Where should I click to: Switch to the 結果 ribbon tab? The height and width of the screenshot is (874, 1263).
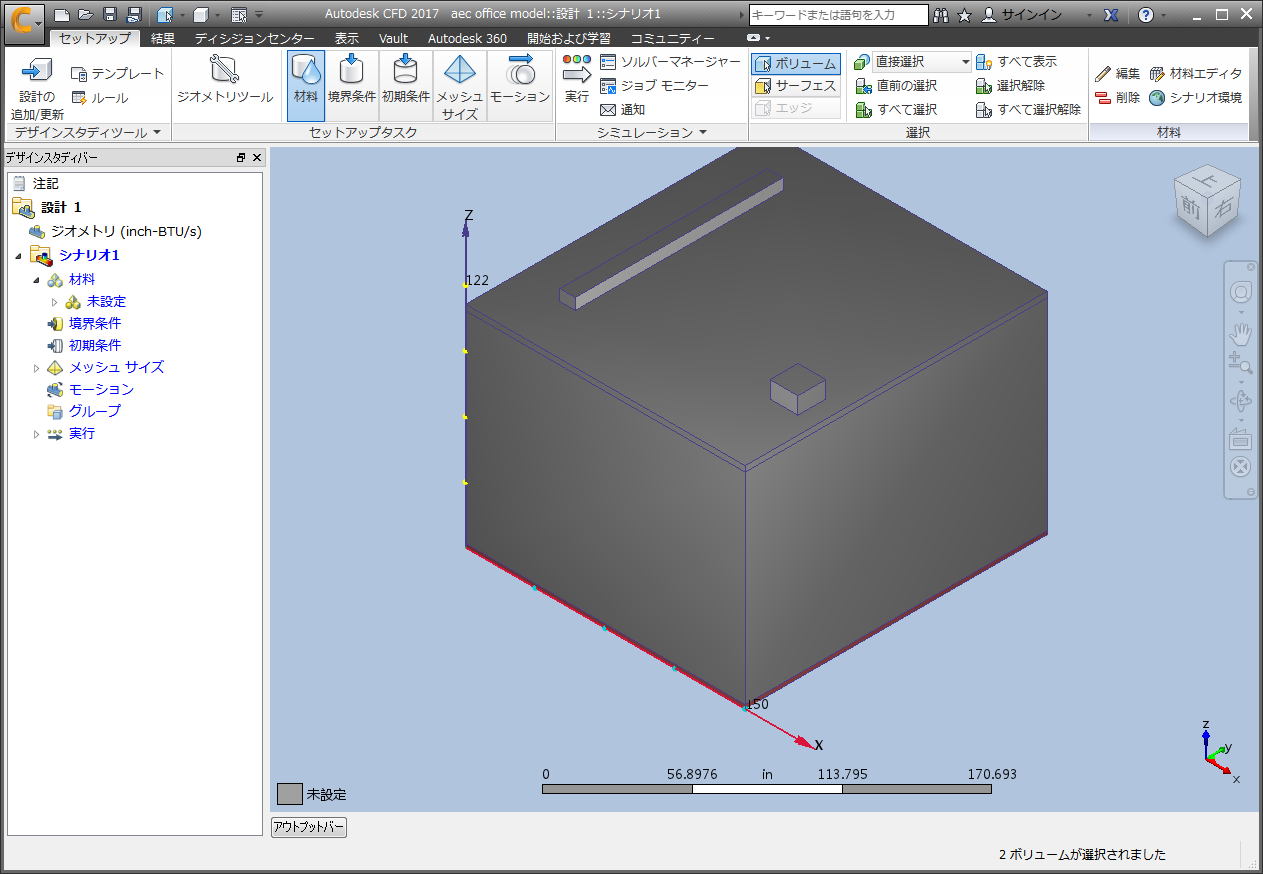[x=163, y=38]
